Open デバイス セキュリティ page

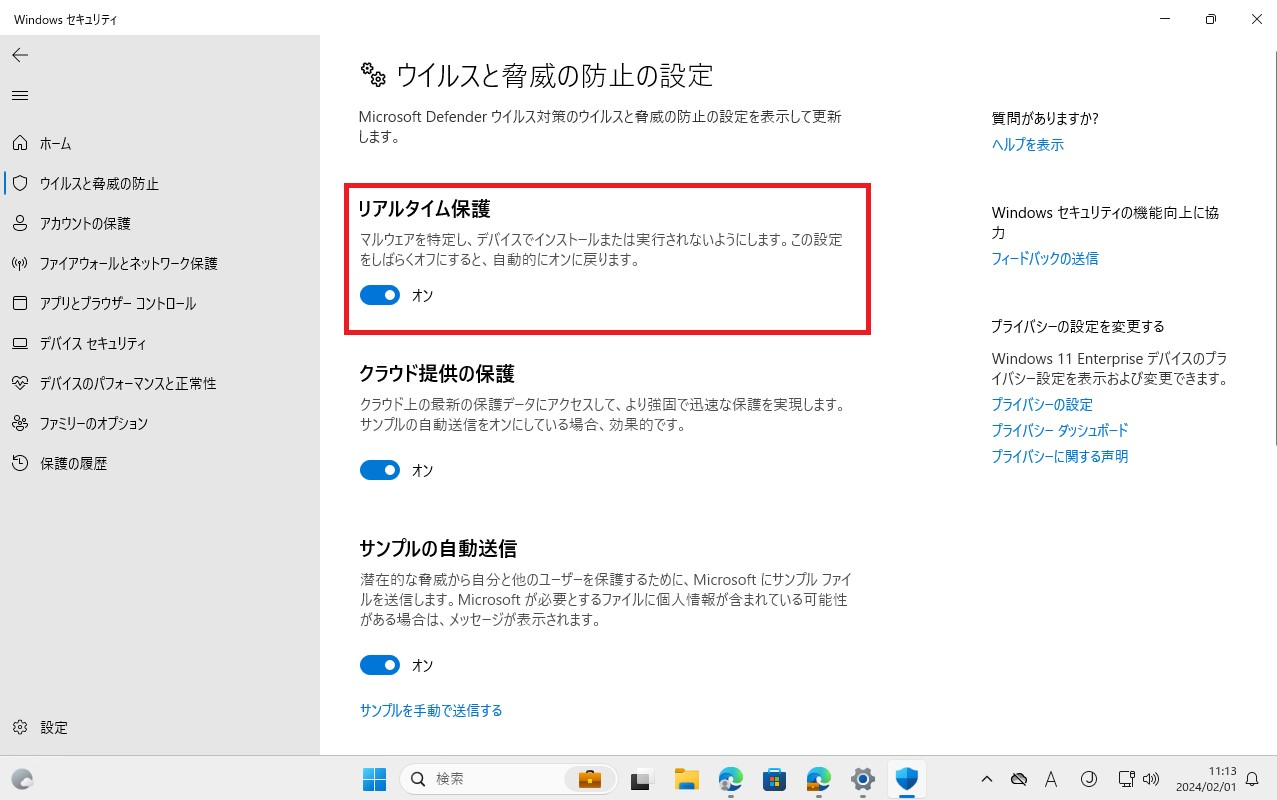coord(160,343)
